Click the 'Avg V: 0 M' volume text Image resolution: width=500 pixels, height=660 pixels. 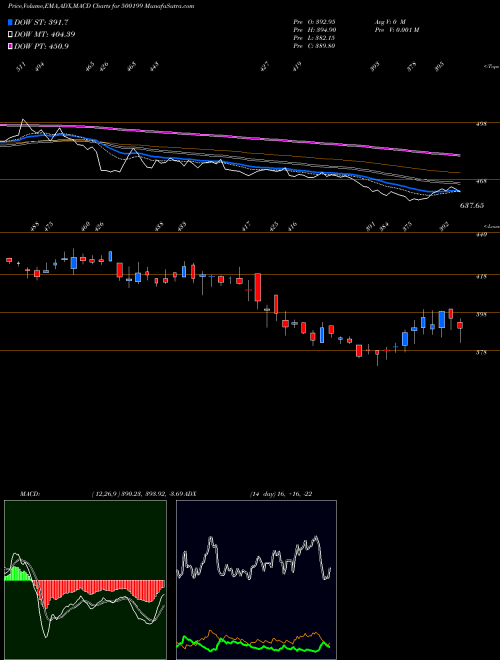click(389, 21)
